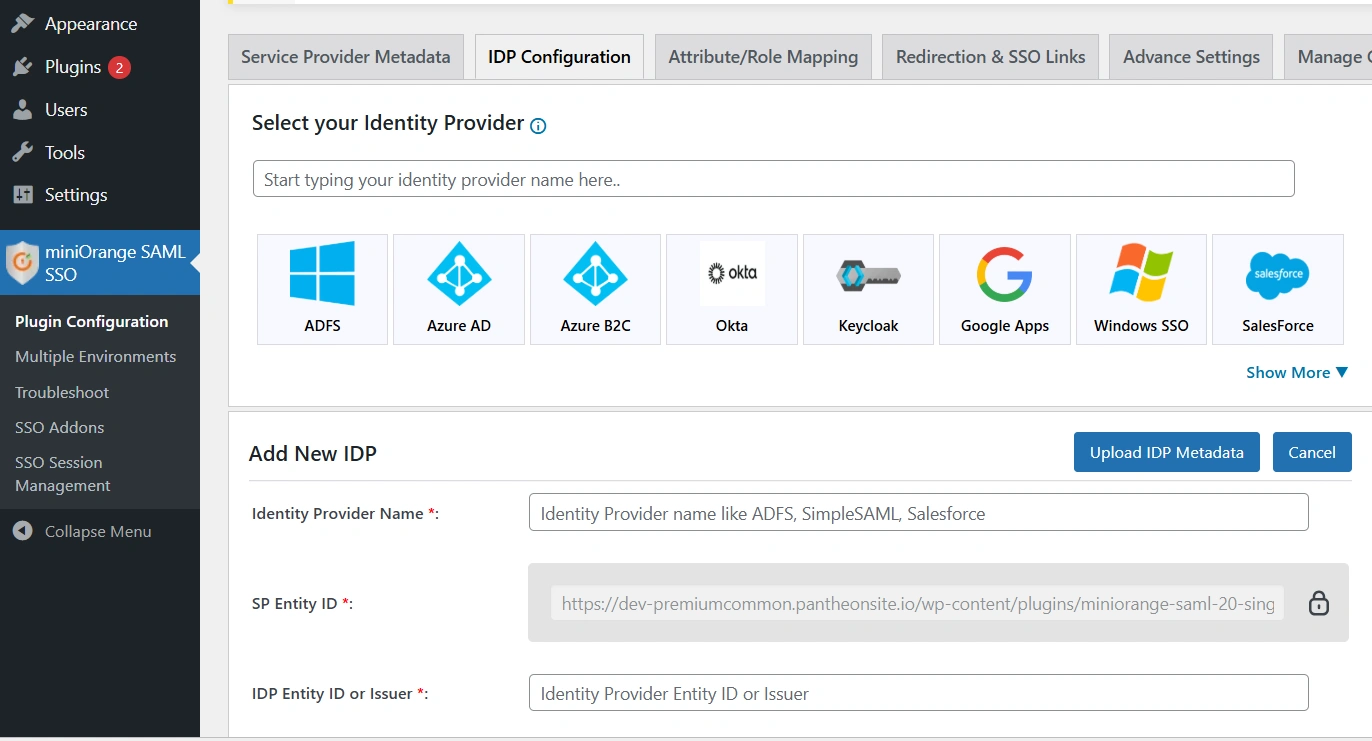Image resolution: width=1372 pixels, height=741 pixels.
Task: Open the Advance Settings tab
Action: point(1191,57)
